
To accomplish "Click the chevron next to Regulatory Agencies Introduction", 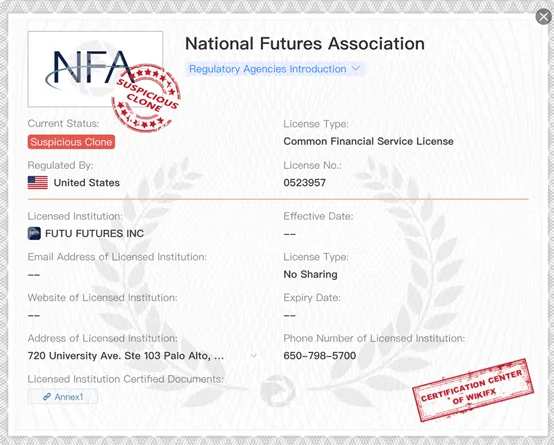I will [356, 69].
